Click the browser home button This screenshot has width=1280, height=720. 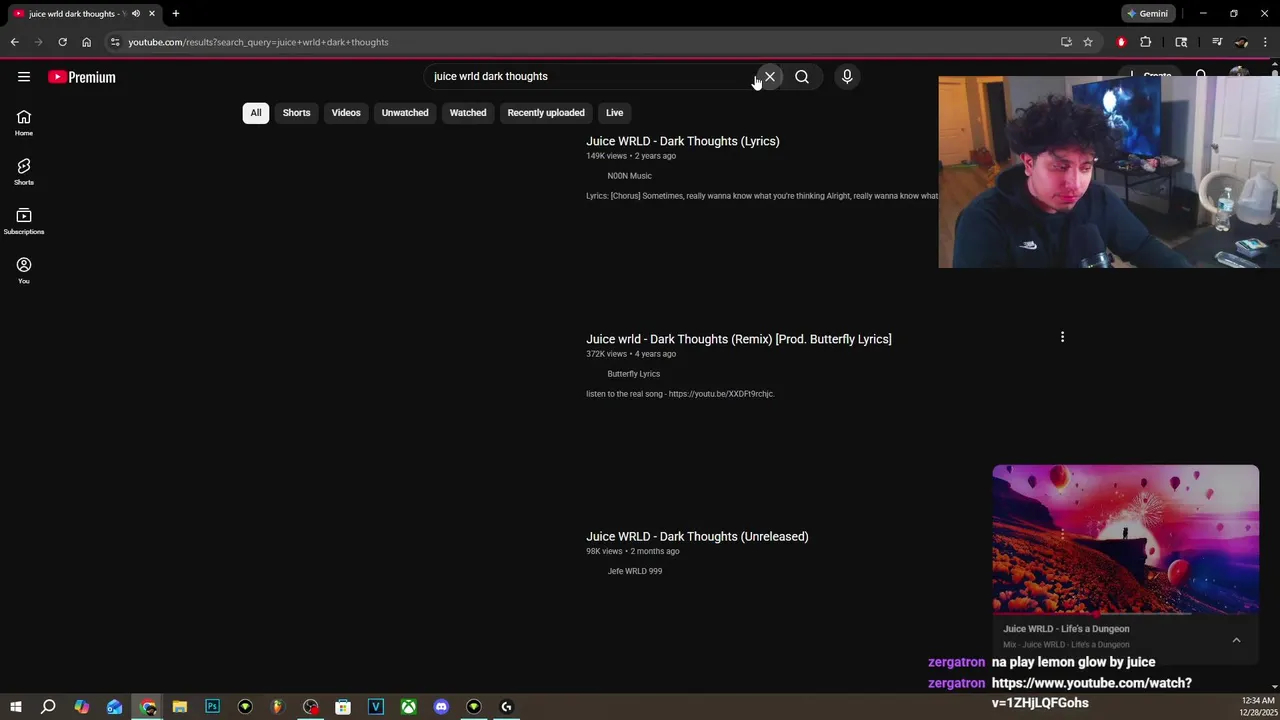[86, 42]
